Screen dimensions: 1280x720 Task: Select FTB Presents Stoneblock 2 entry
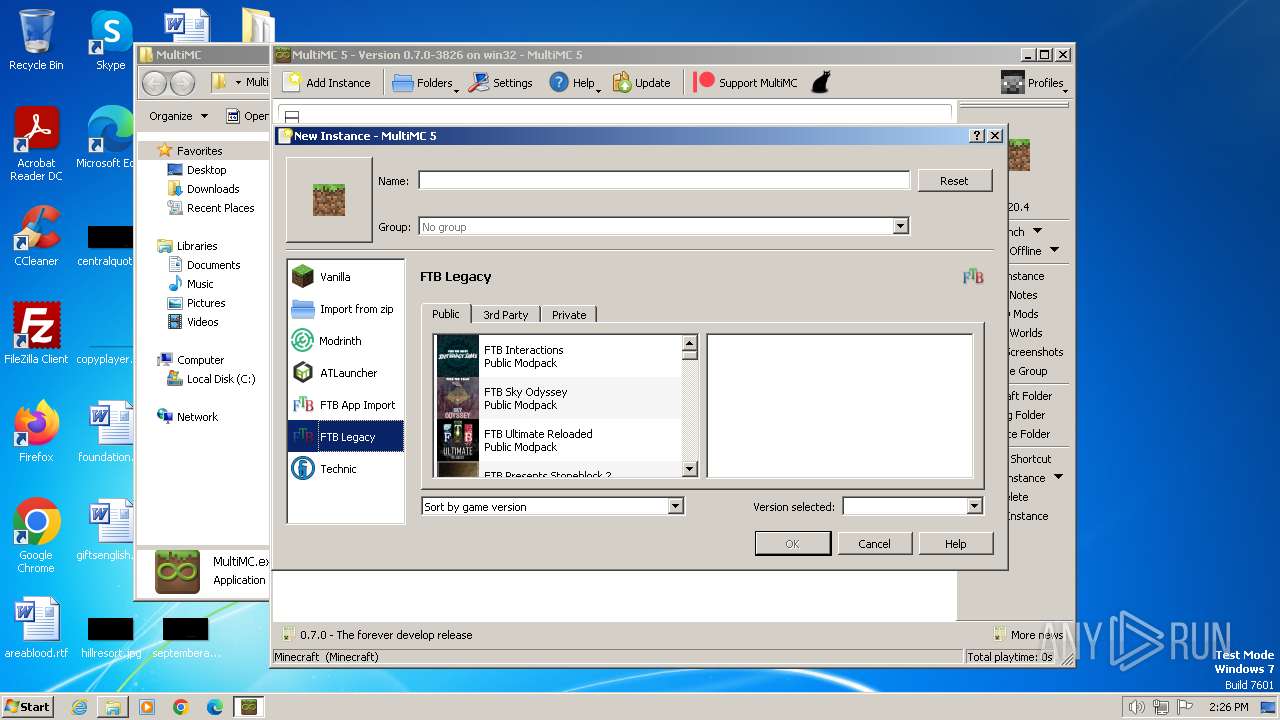point(559,470)
